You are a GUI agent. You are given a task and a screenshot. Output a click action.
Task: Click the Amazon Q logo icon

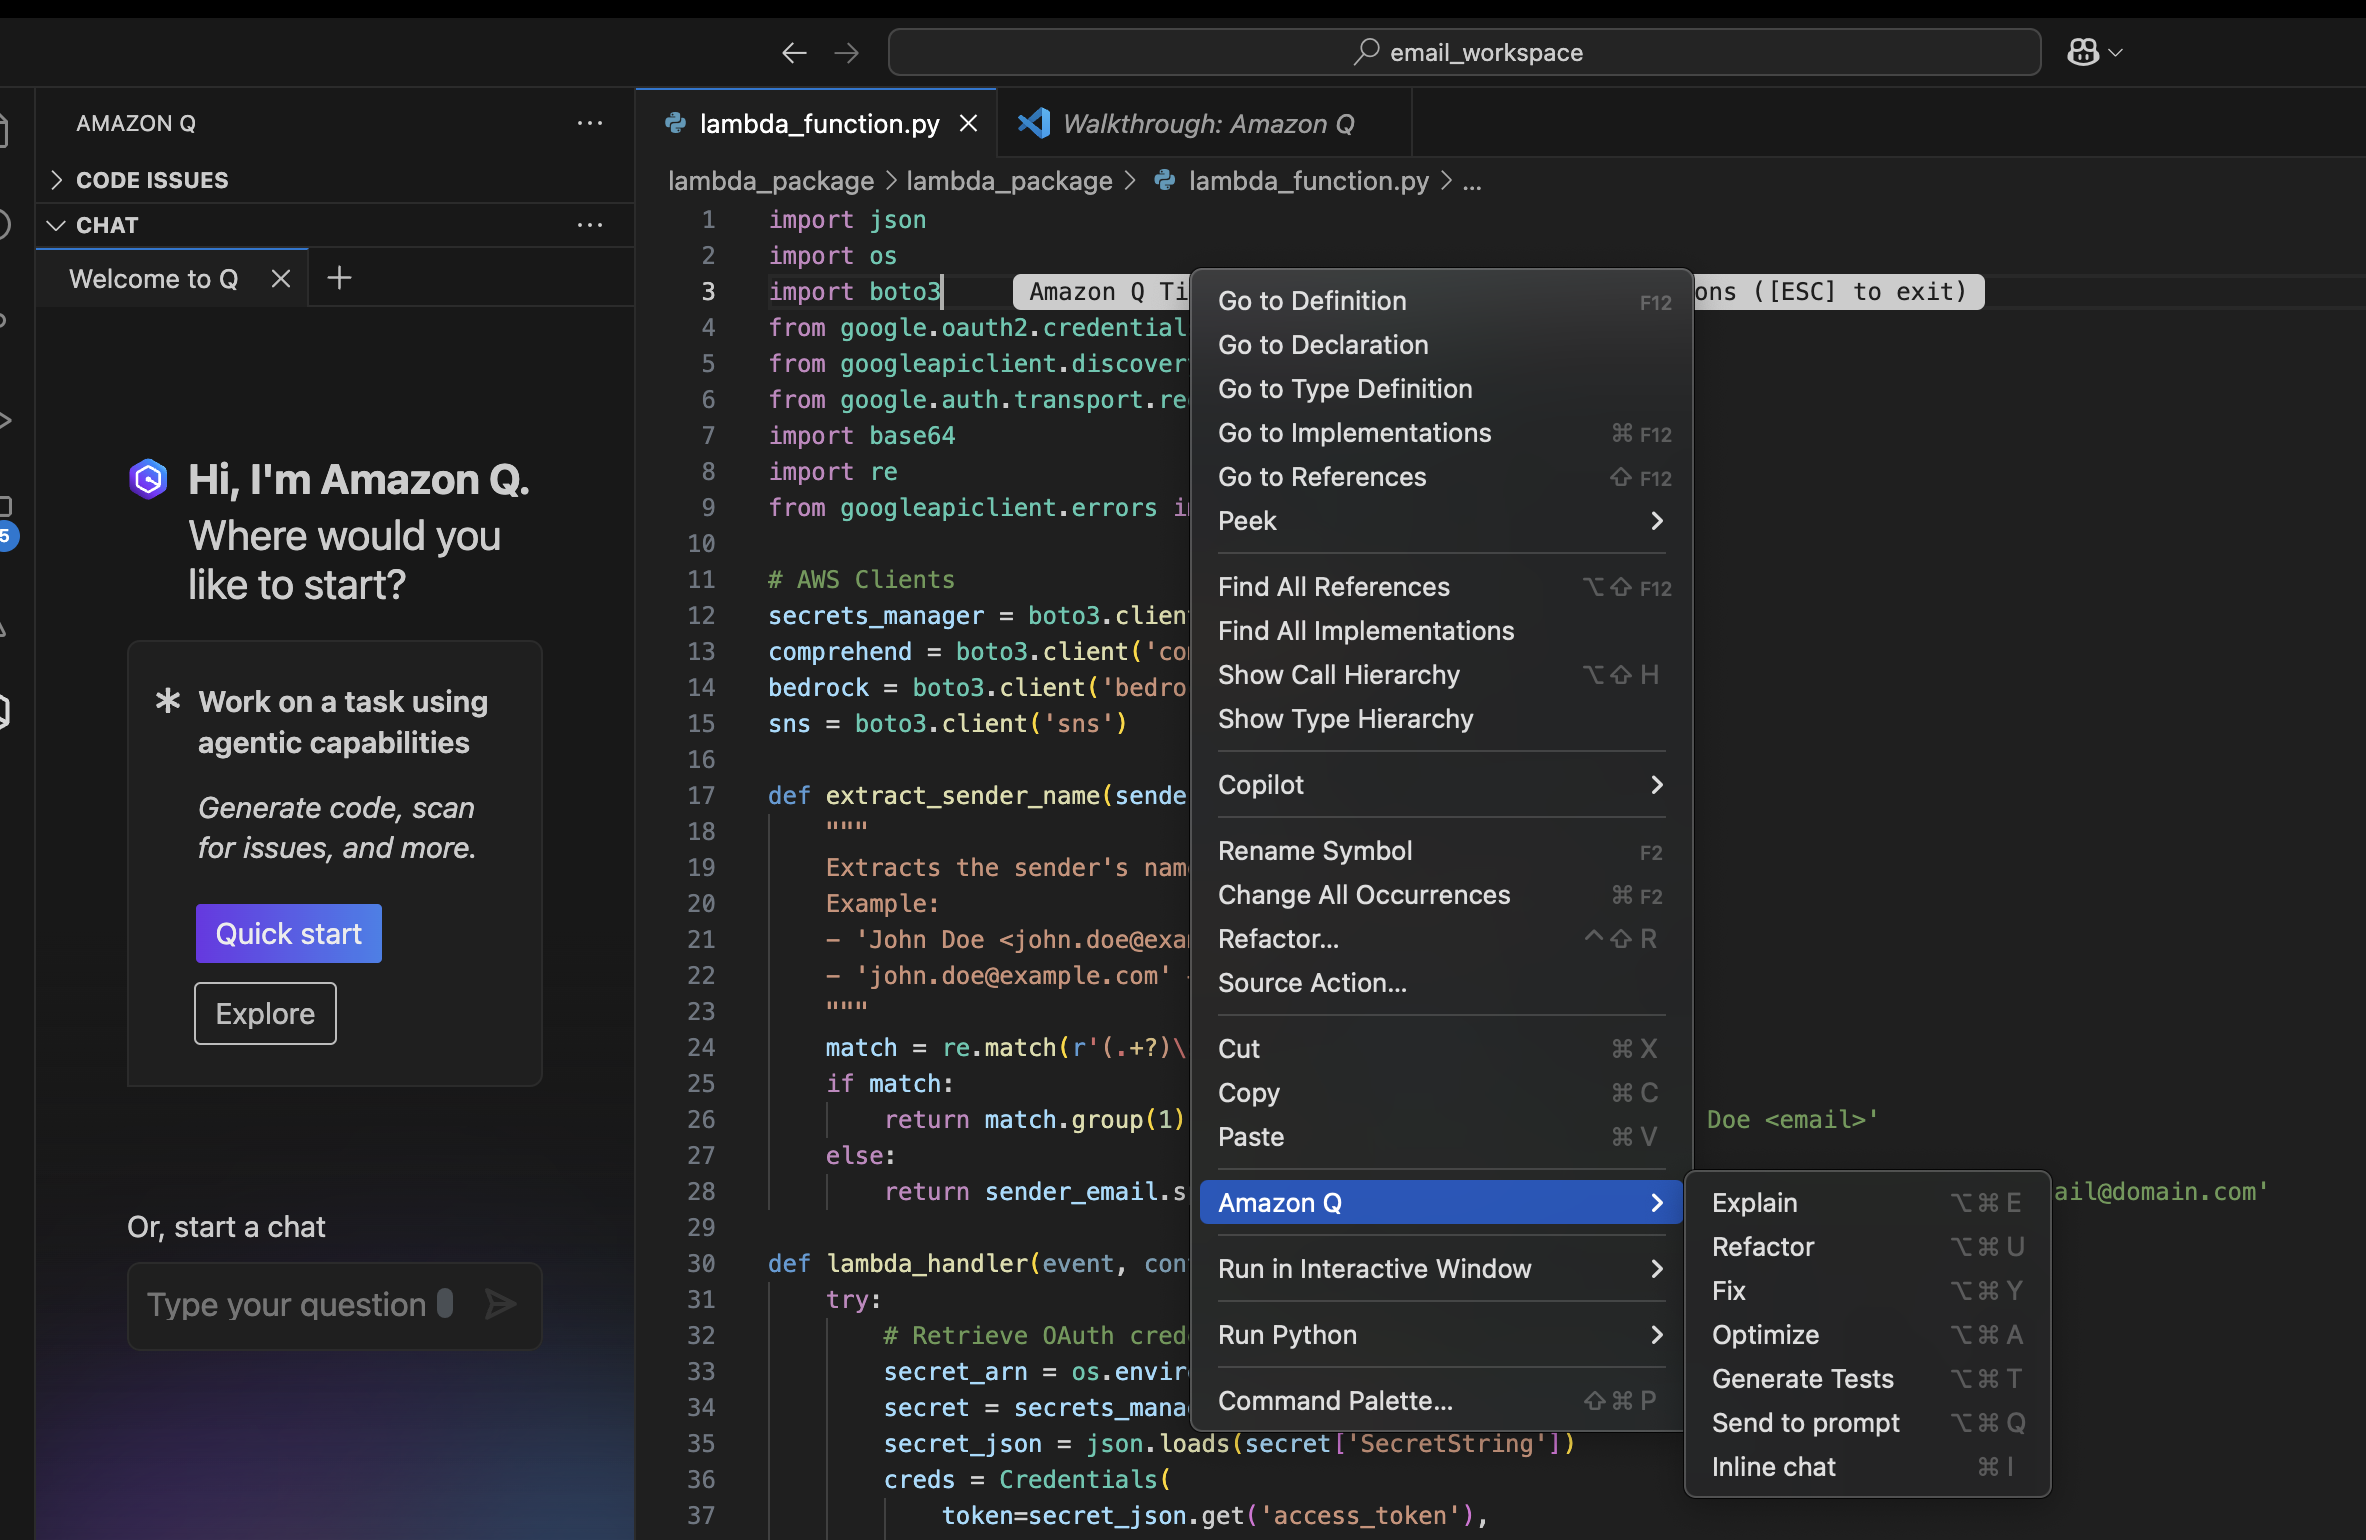coord(149,479)
